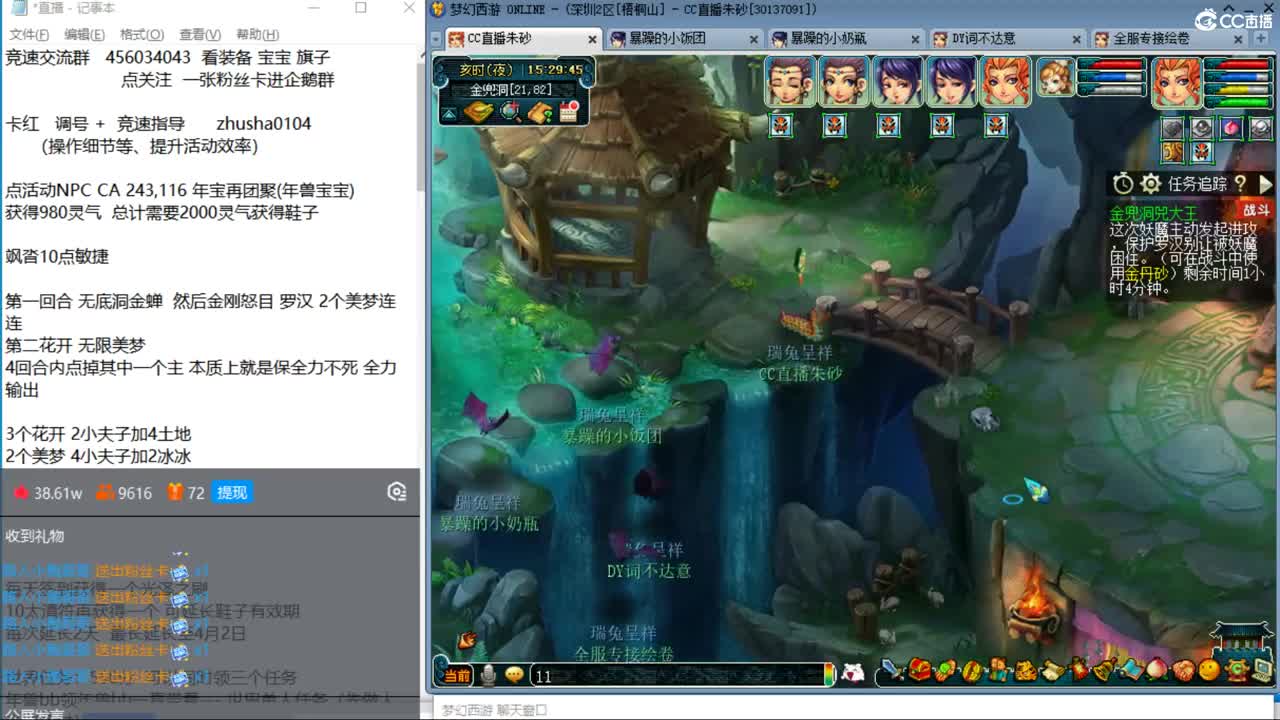This screenshot has width=1280, height=720.
Task: Click the stopwatch icon in task tracker
Action: [x=1123, y=184]
